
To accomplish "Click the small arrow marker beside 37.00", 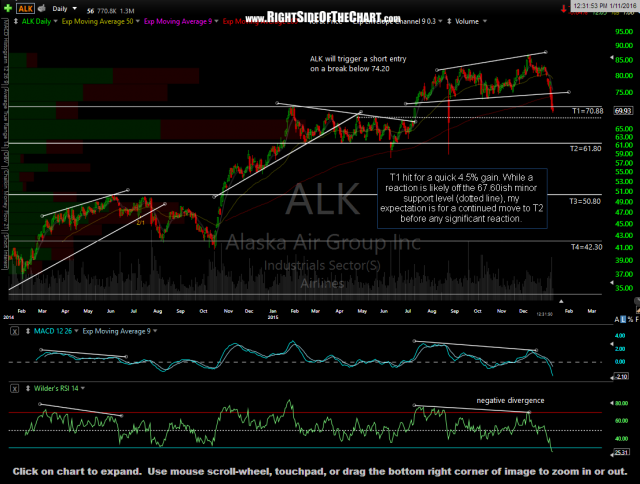I will pos(611,283).
